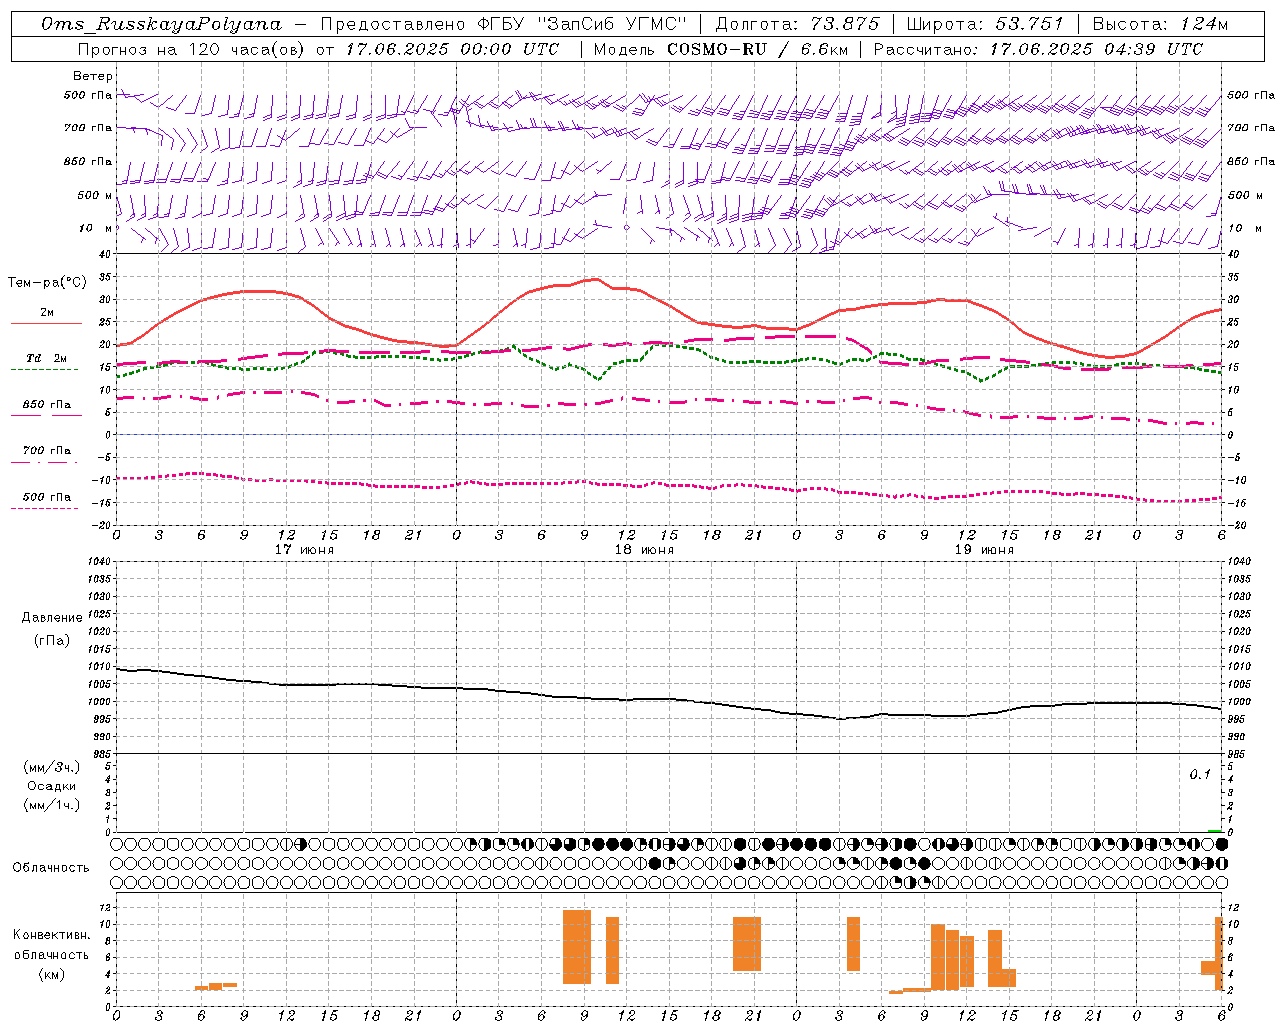Click the elevation value 'Высота: 124м'

coord(1158,24)
